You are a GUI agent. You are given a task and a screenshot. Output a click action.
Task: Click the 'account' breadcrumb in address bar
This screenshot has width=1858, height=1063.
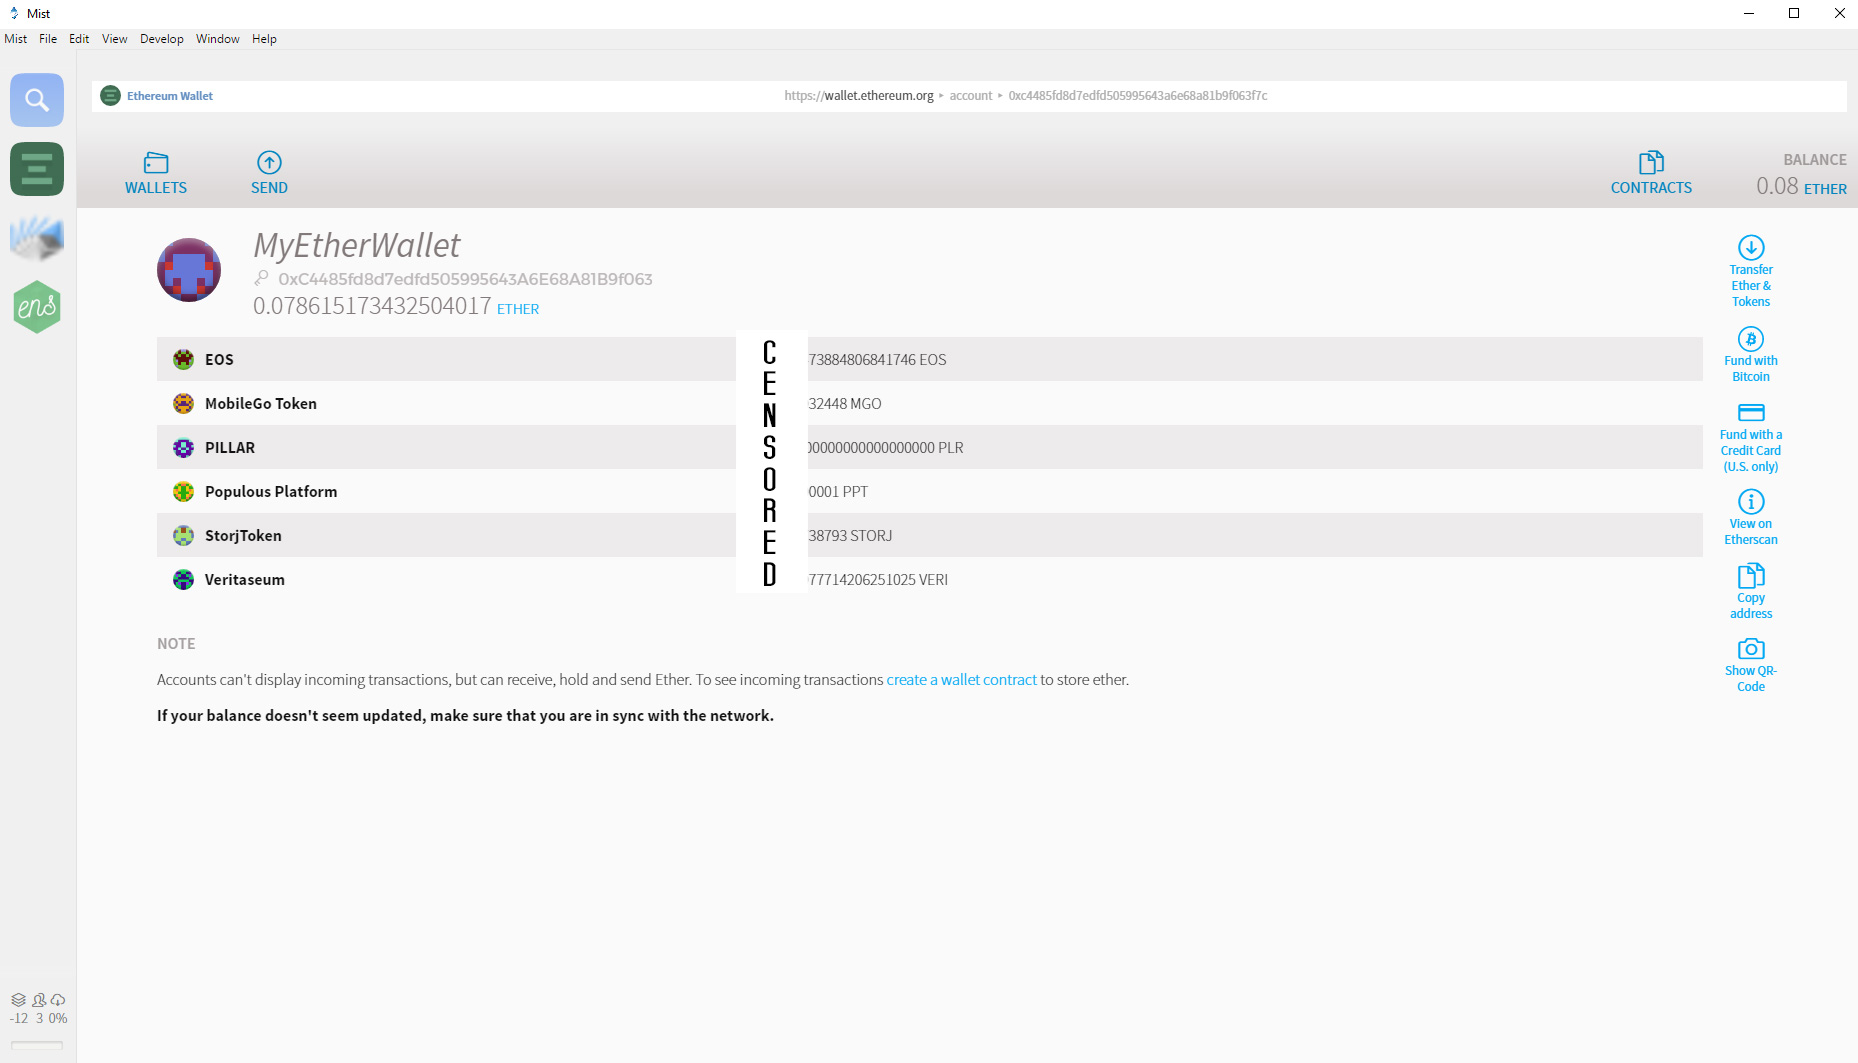[971, 96]
